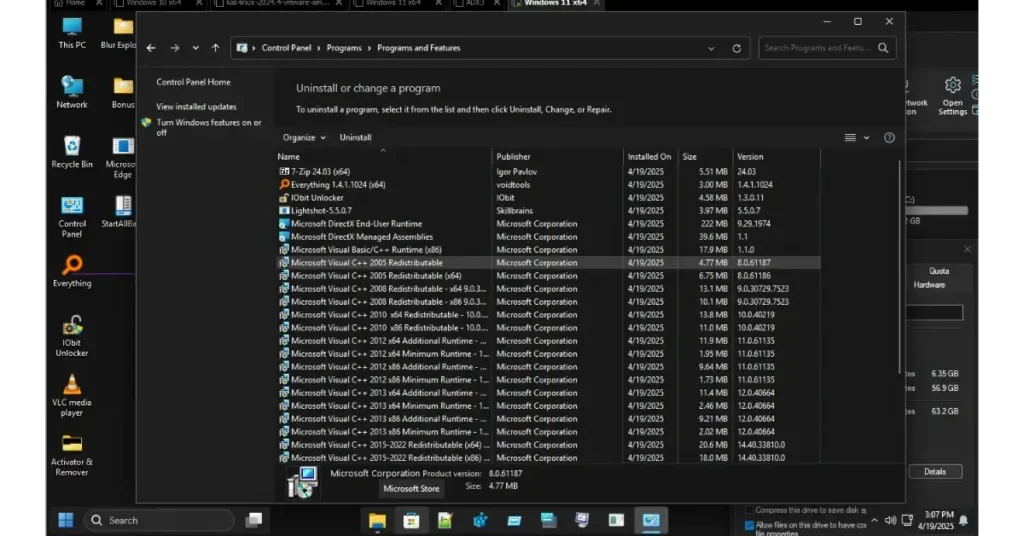This screenshot has width=1024, height=536.
Task: Select the Recycle Bin desktop icon
Action: point(72,152)
